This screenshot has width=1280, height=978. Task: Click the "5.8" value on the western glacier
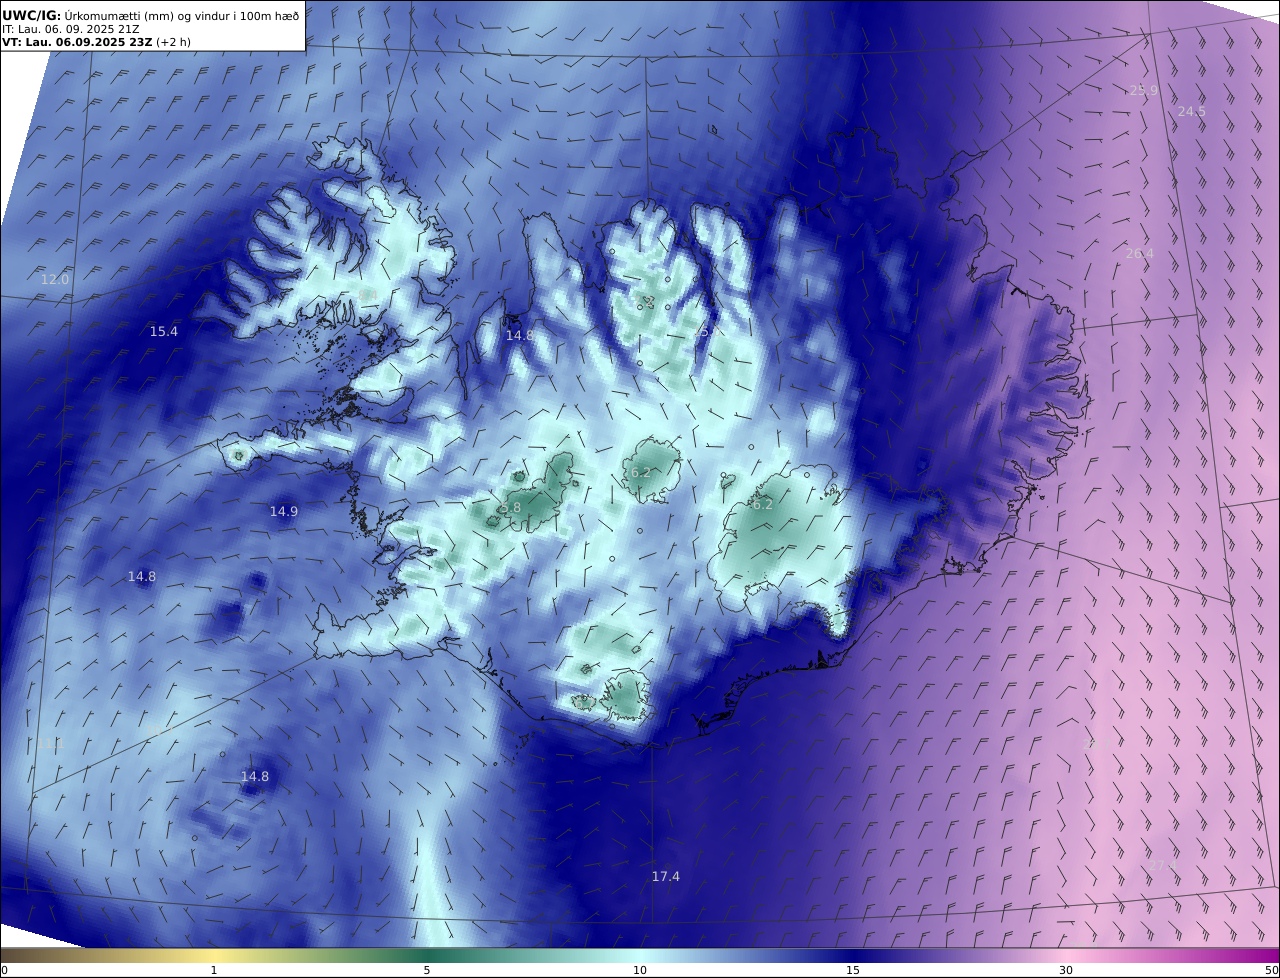point(510,508)
